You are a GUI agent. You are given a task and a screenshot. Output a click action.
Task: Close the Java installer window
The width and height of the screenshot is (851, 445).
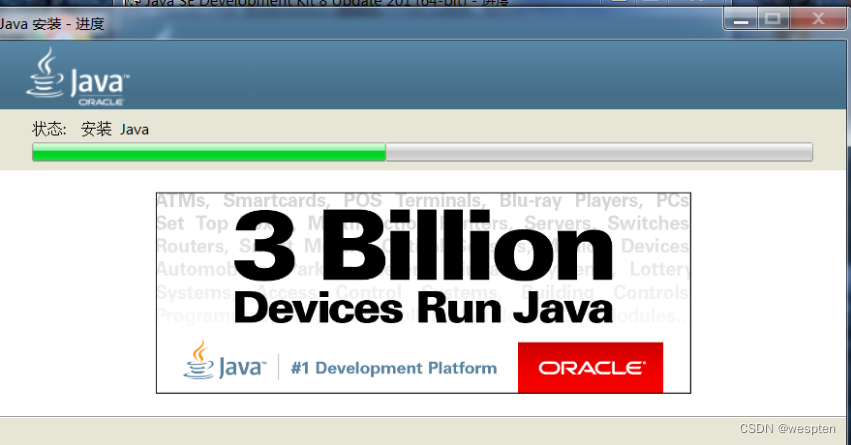click(818, 20)
